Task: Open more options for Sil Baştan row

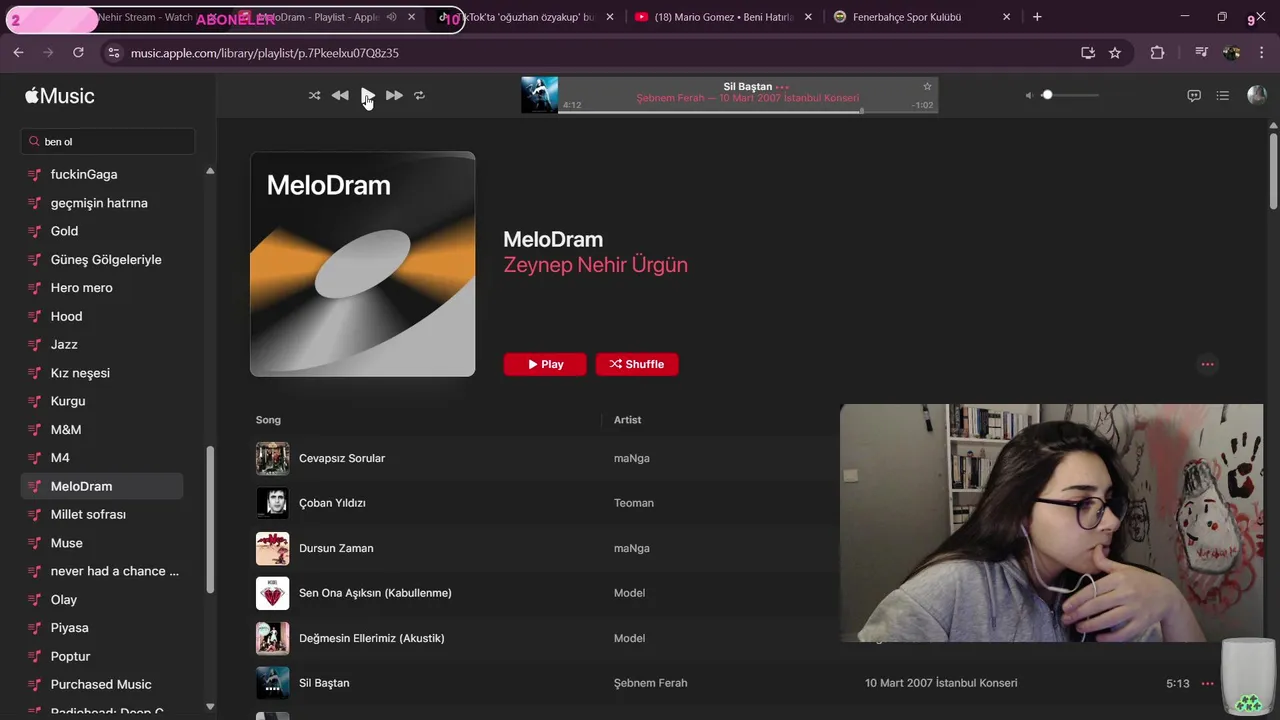Action: pos(1207,684)
